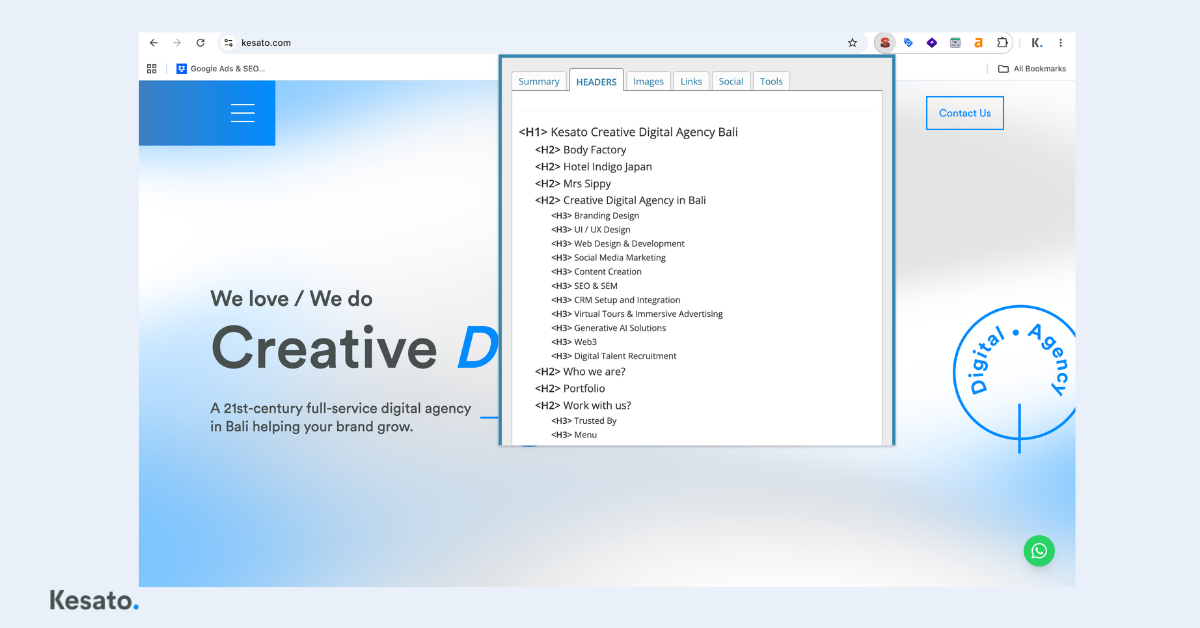Select H1 'Kesato Creative Digital Agency Bali'
Viewport: 1200px width, 628px height.
[x=628, y=132]
